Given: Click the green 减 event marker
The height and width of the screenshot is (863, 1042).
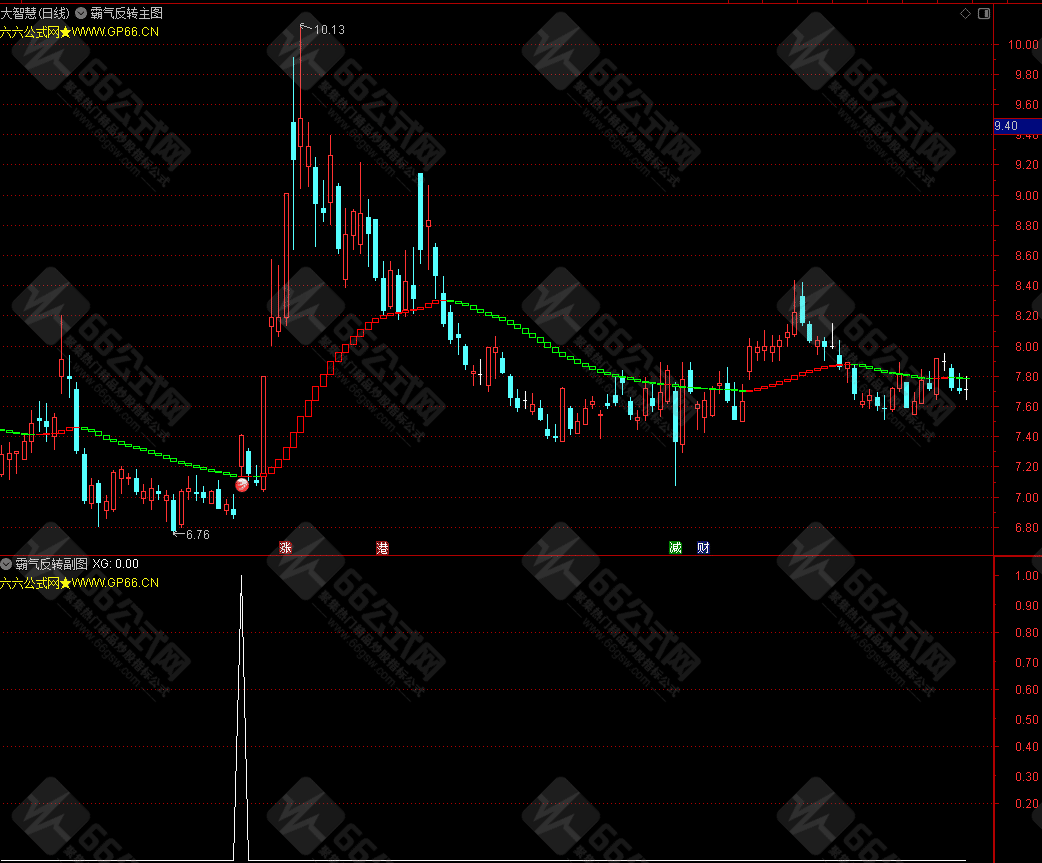Looking at the screenshot, I should [x=675, y=547].
